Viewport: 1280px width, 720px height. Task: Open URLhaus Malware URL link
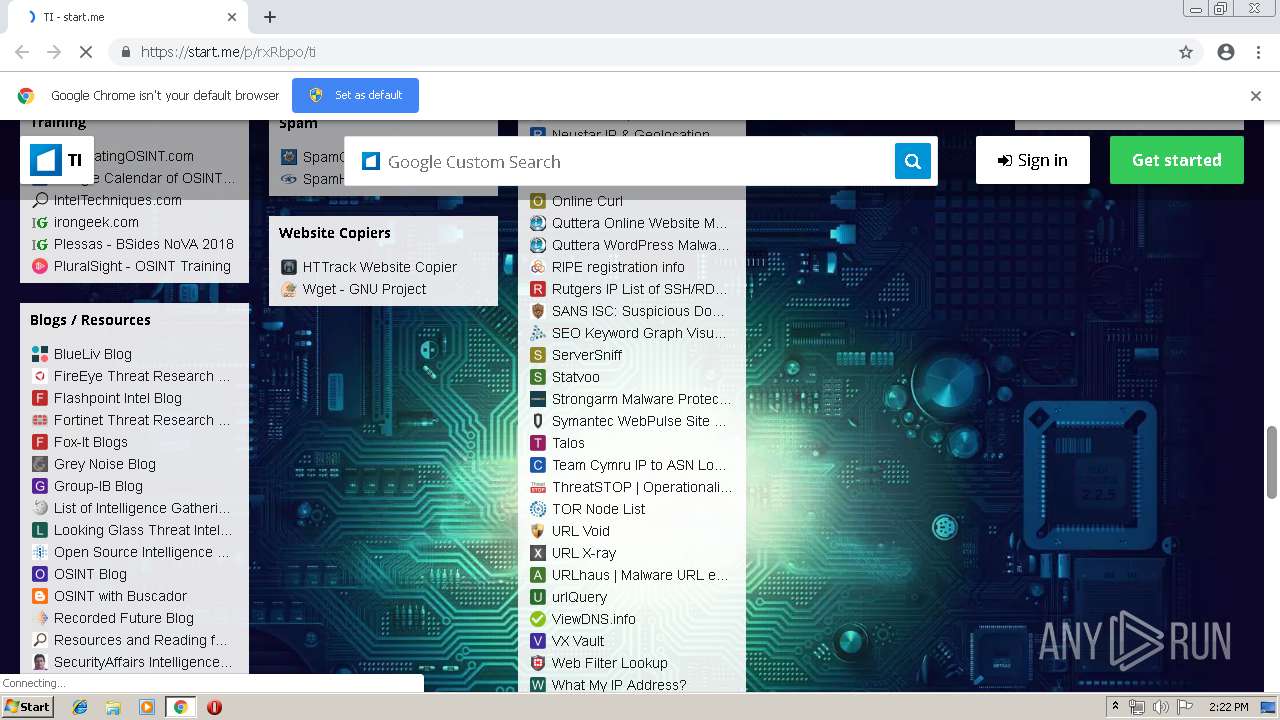point(640,575)
